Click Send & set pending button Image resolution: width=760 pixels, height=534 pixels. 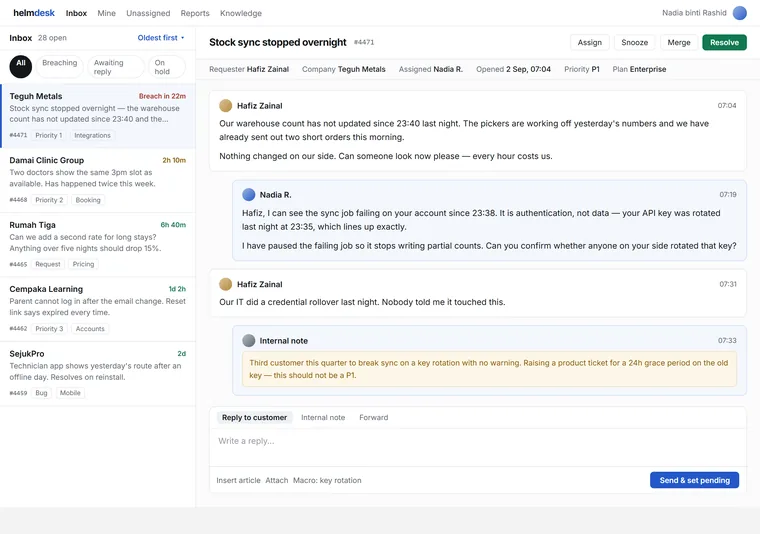click(x=695, y=480)
